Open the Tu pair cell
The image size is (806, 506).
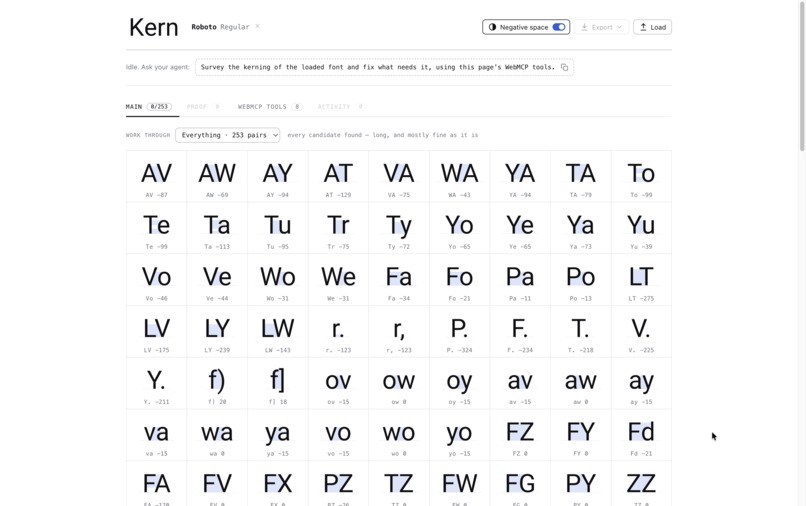pyautogui.click(x=278, y=228)
